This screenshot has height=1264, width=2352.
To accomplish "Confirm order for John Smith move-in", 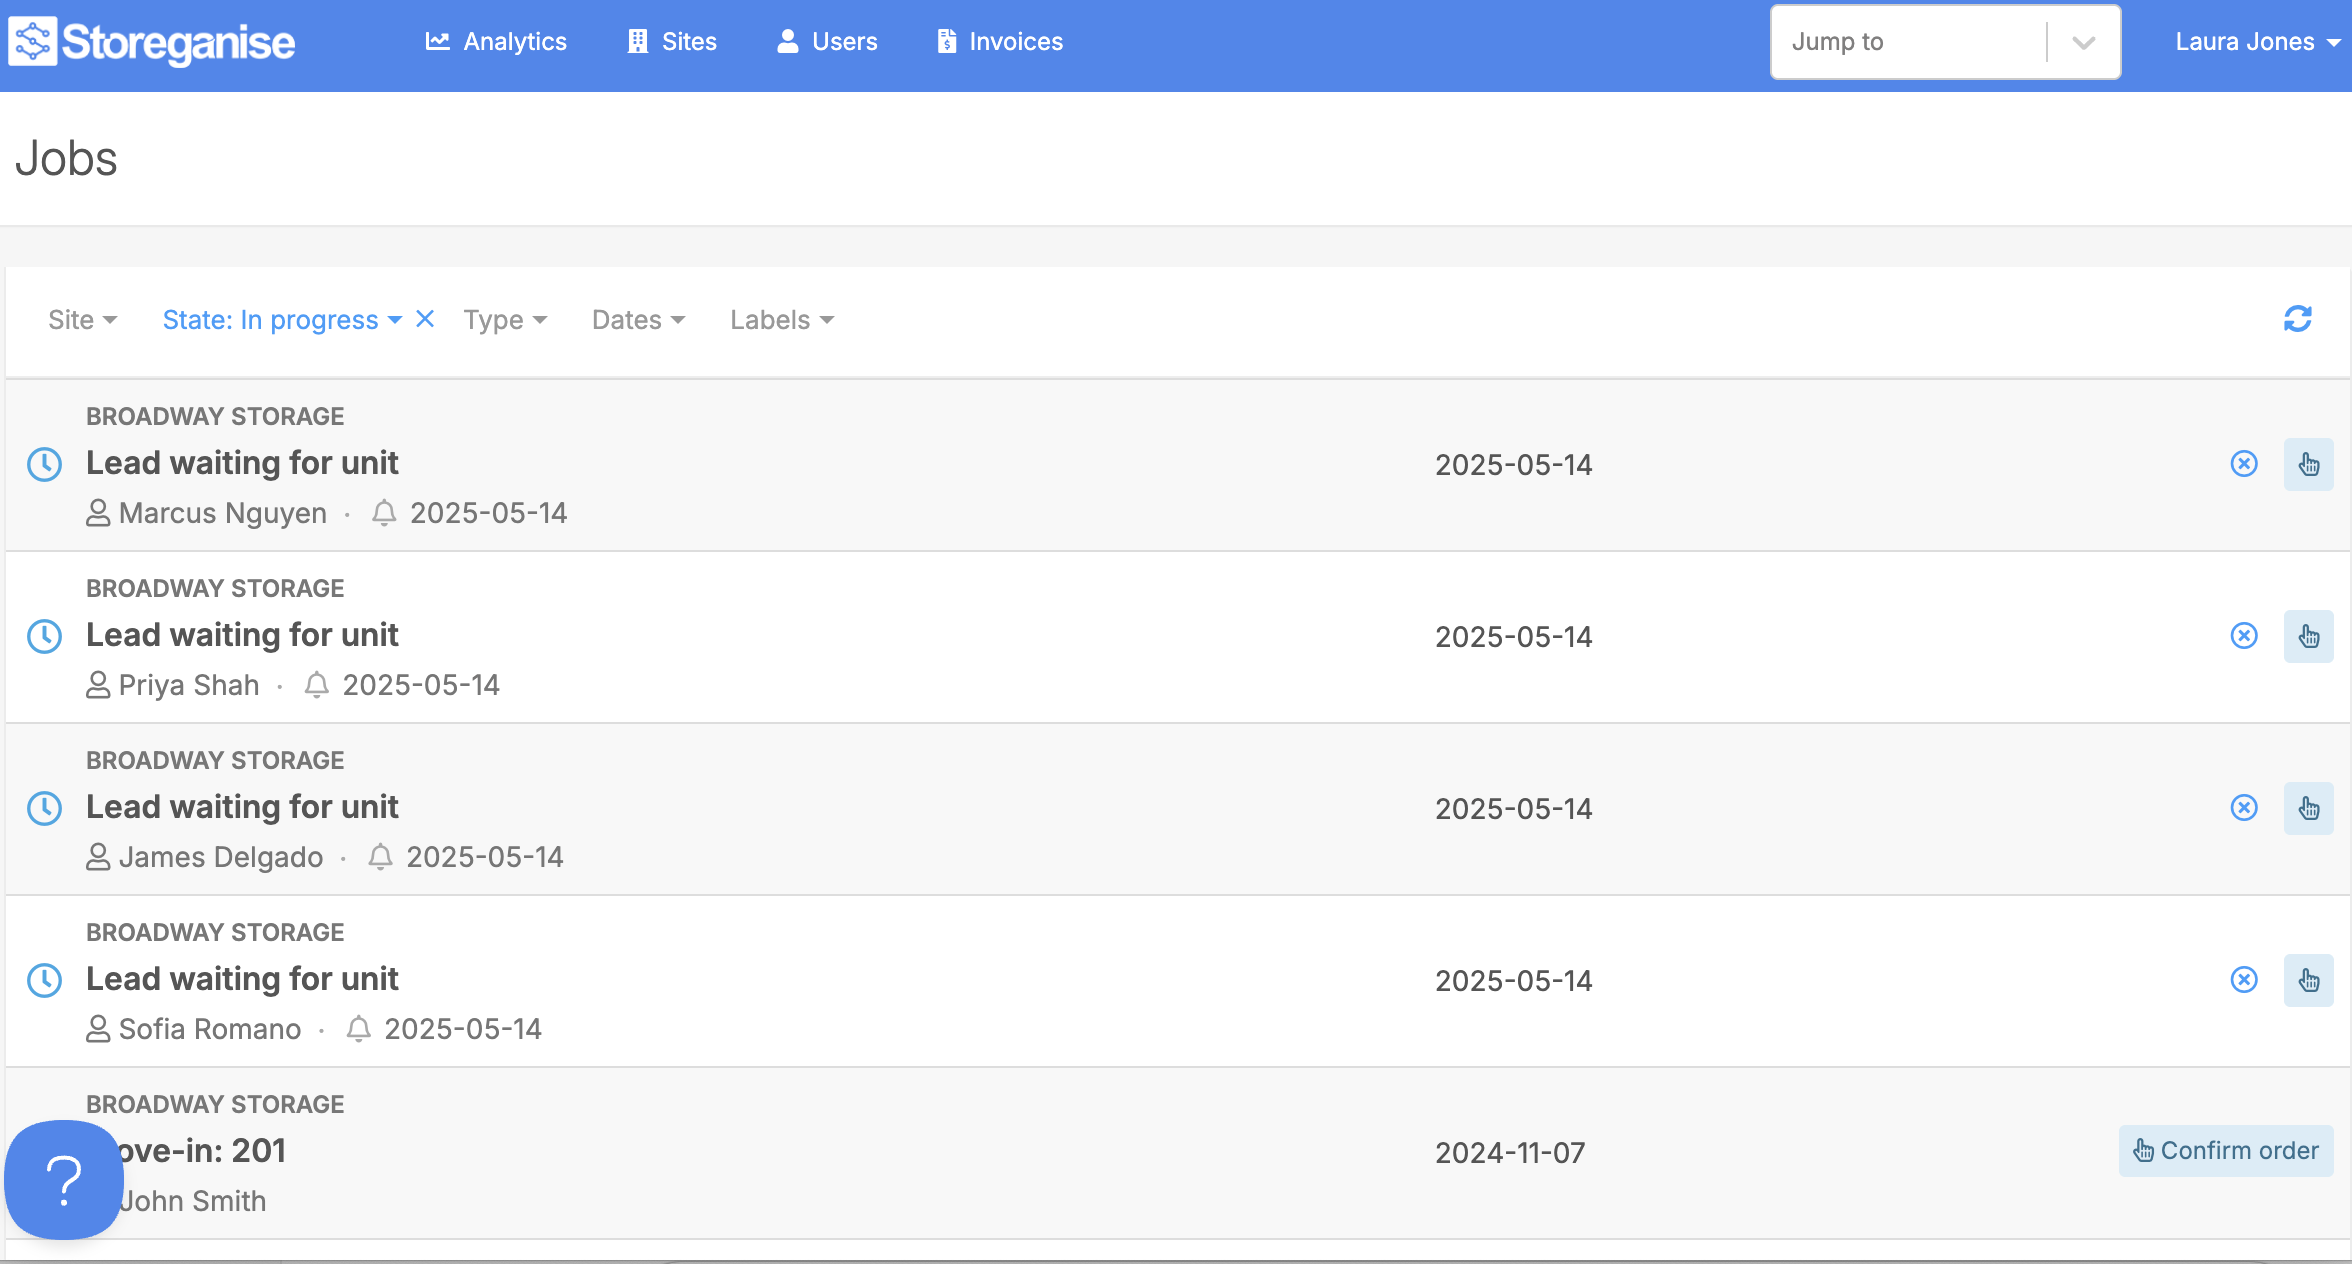I will pos(2226,1151).
